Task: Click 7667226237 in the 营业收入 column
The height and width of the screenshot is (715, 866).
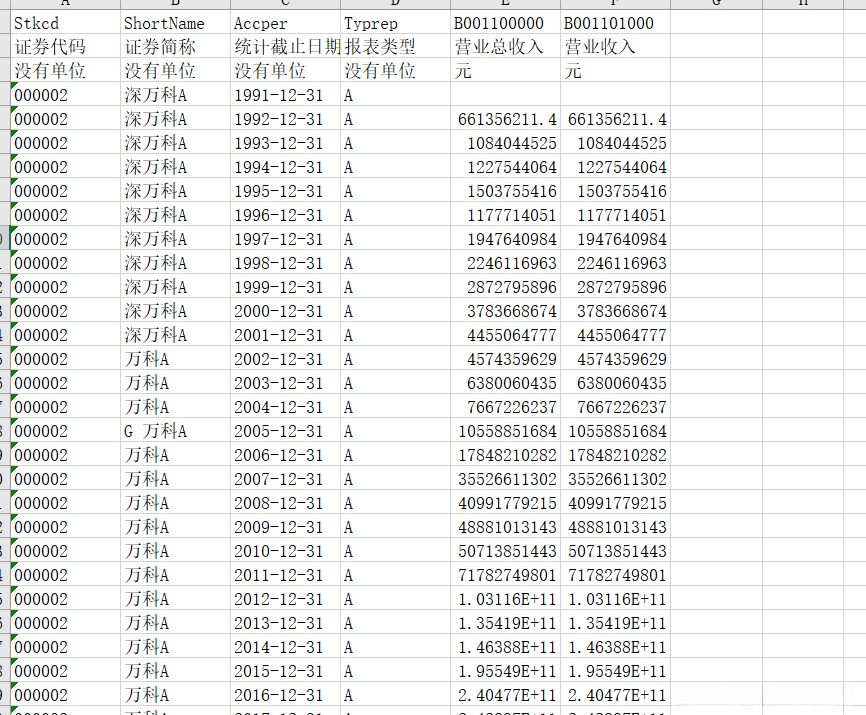Action: pyautogui.click(x=615, y=407)
